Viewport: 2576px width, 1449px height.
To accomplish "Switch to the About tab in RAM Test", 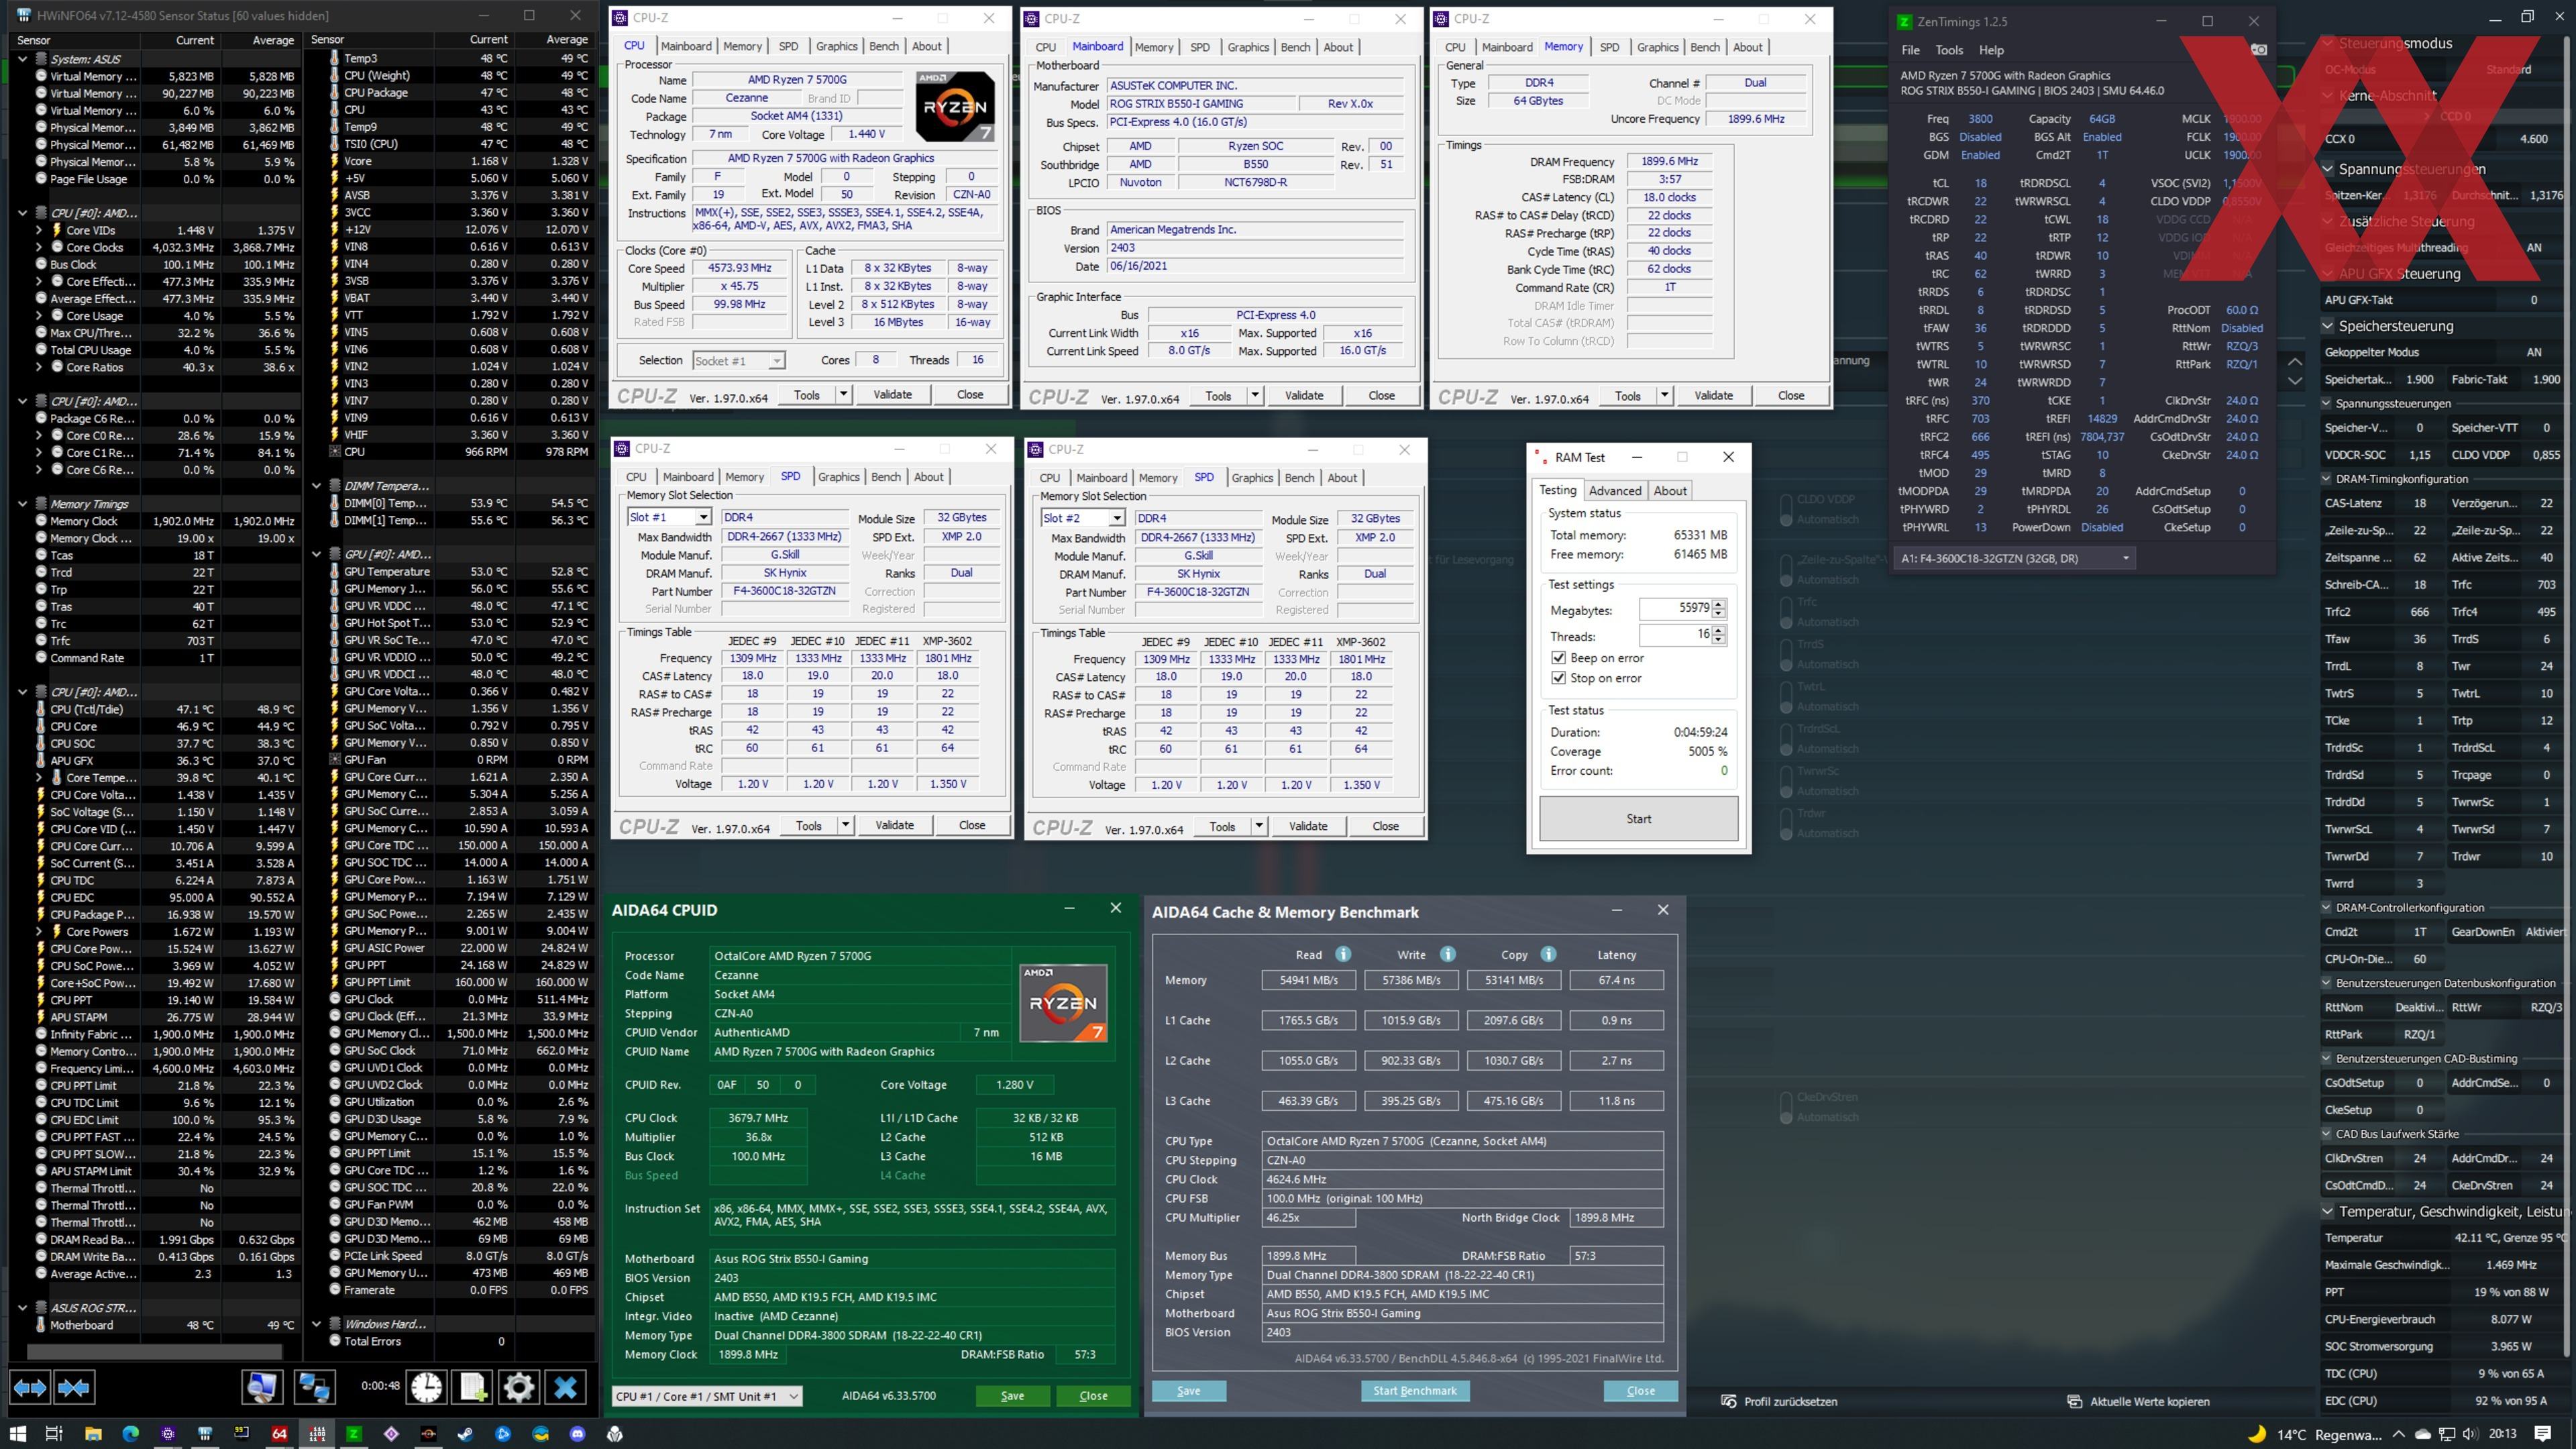I will [x=1670, y=490].
